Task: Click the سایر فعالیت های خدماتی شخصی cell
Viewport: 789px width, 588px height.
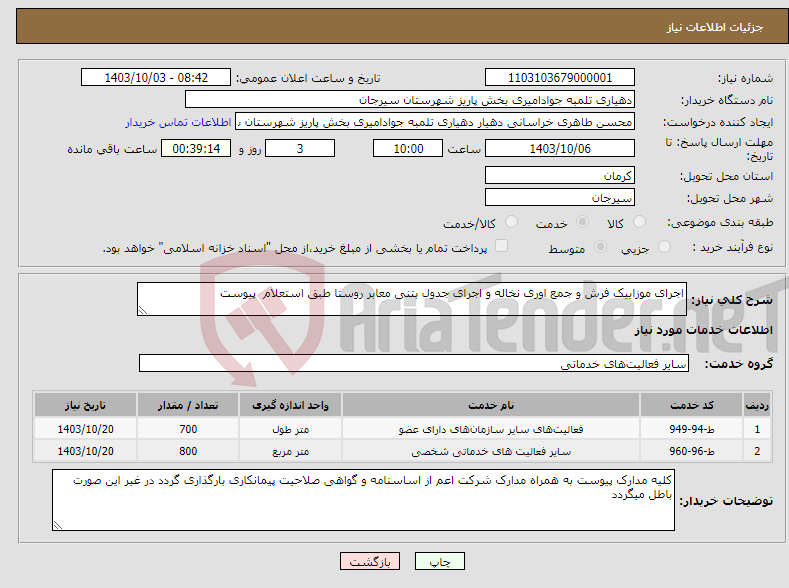Action: point(491,451)
